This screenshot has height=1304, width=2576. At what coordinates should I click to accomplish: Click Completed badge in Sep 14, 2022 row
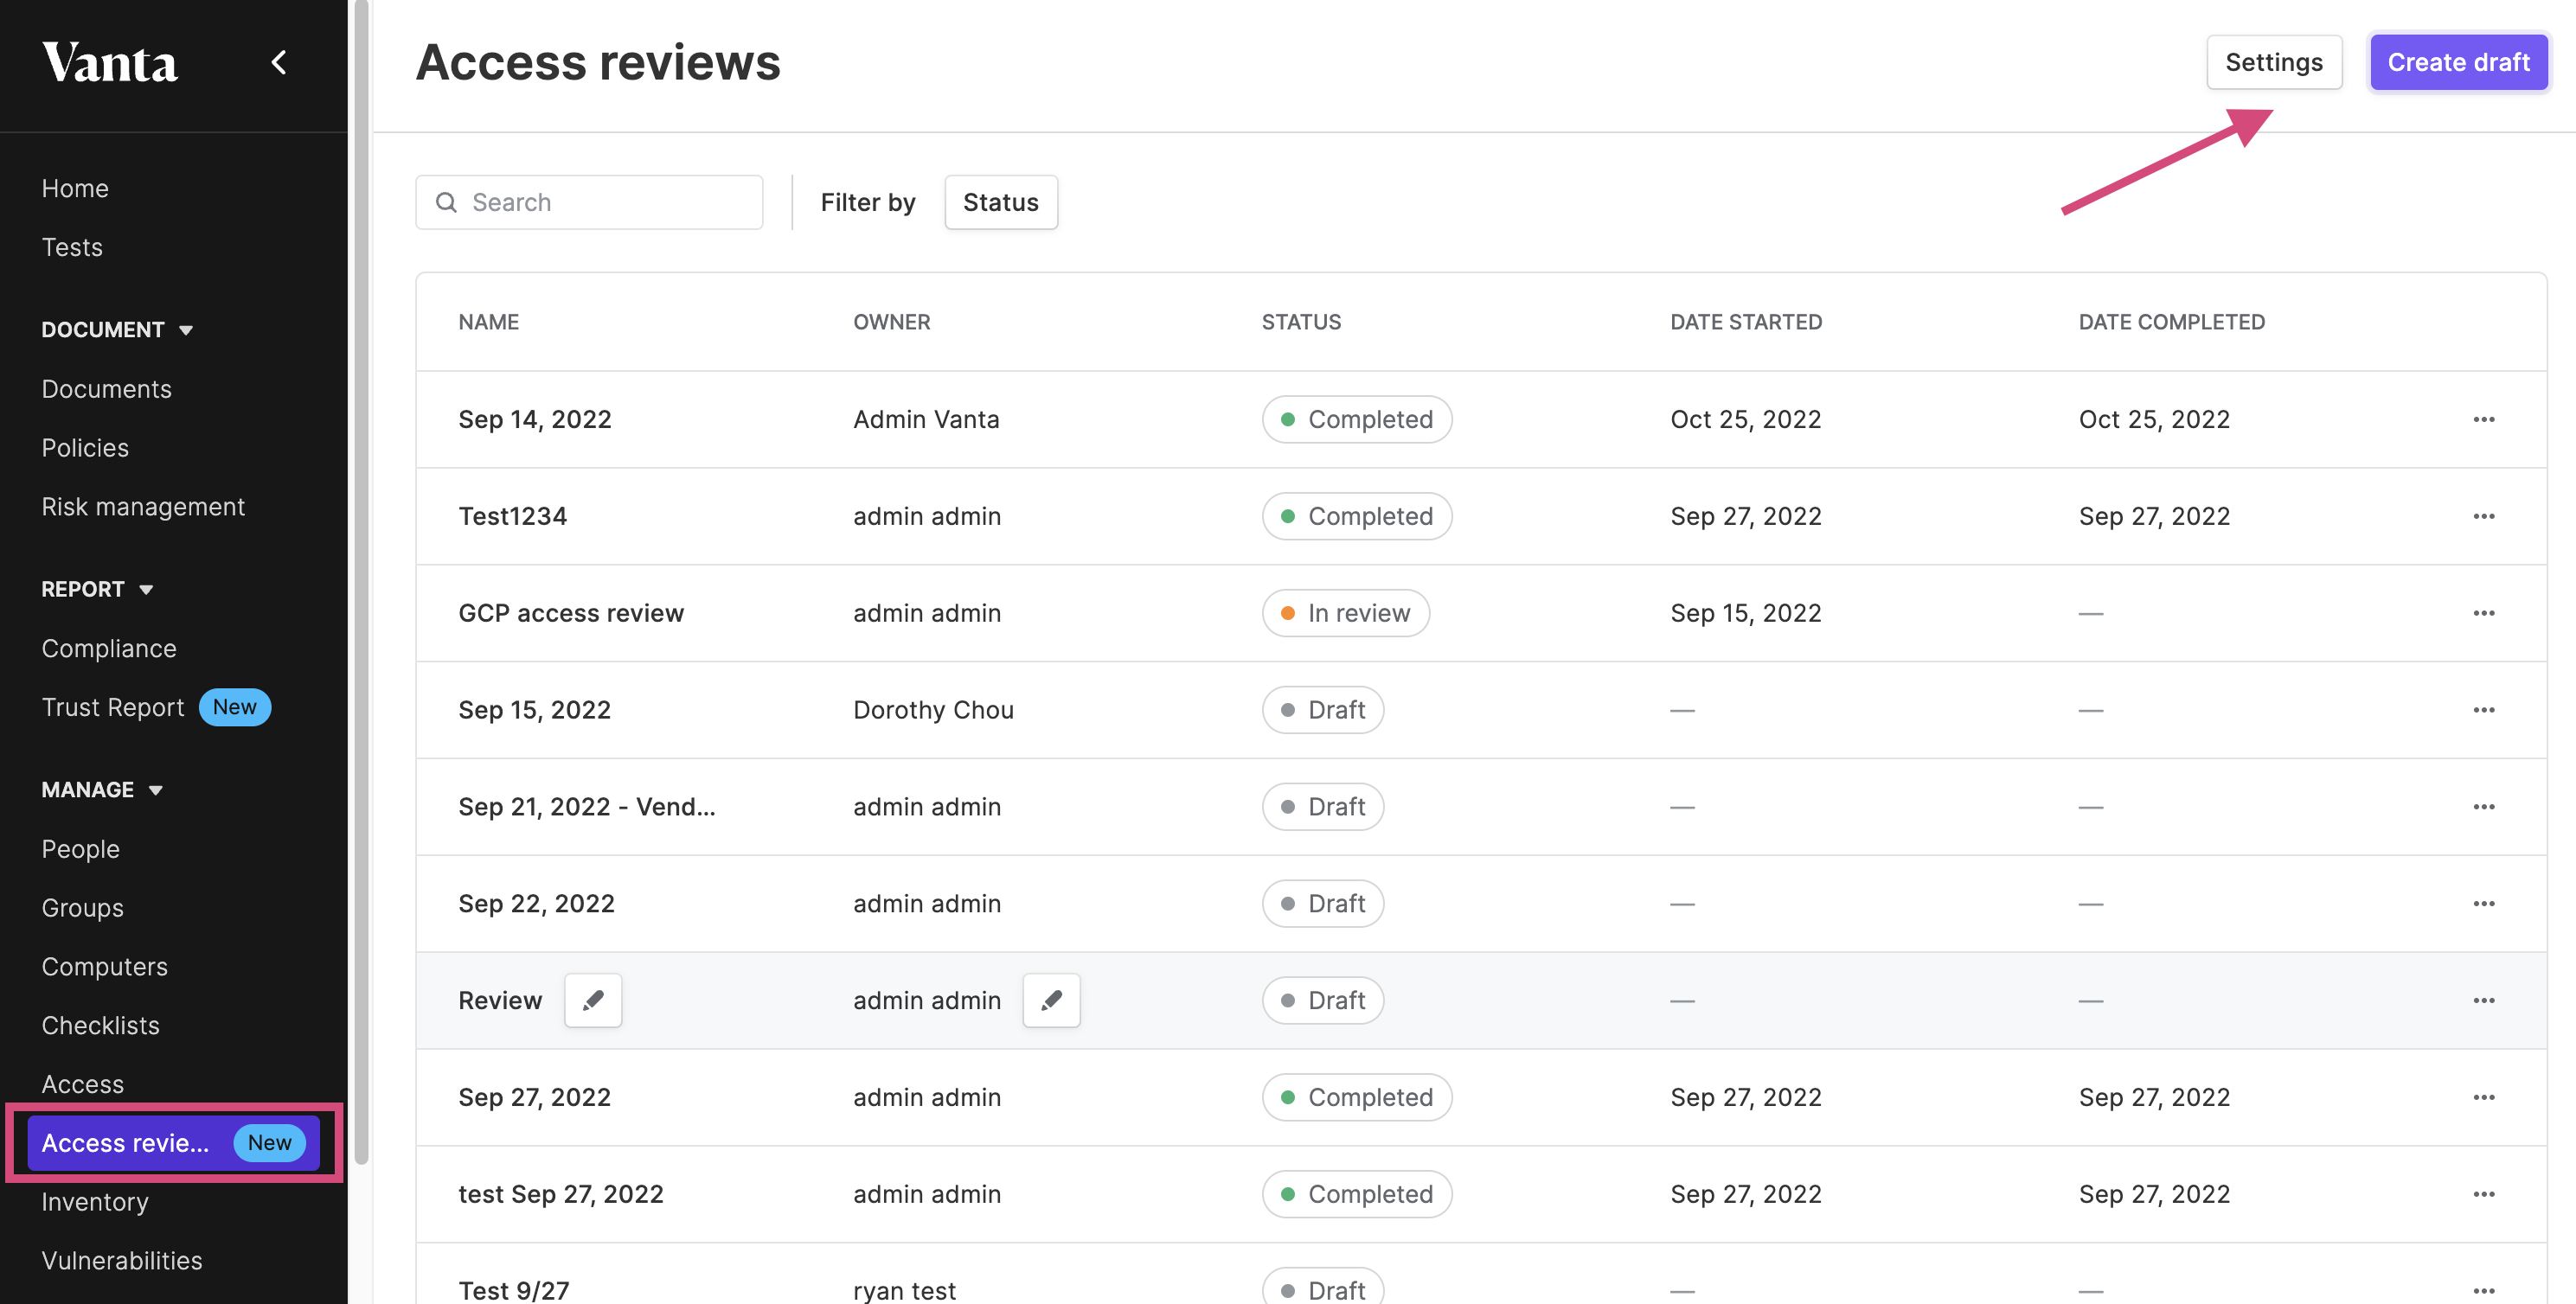(x=1357, y=419)
